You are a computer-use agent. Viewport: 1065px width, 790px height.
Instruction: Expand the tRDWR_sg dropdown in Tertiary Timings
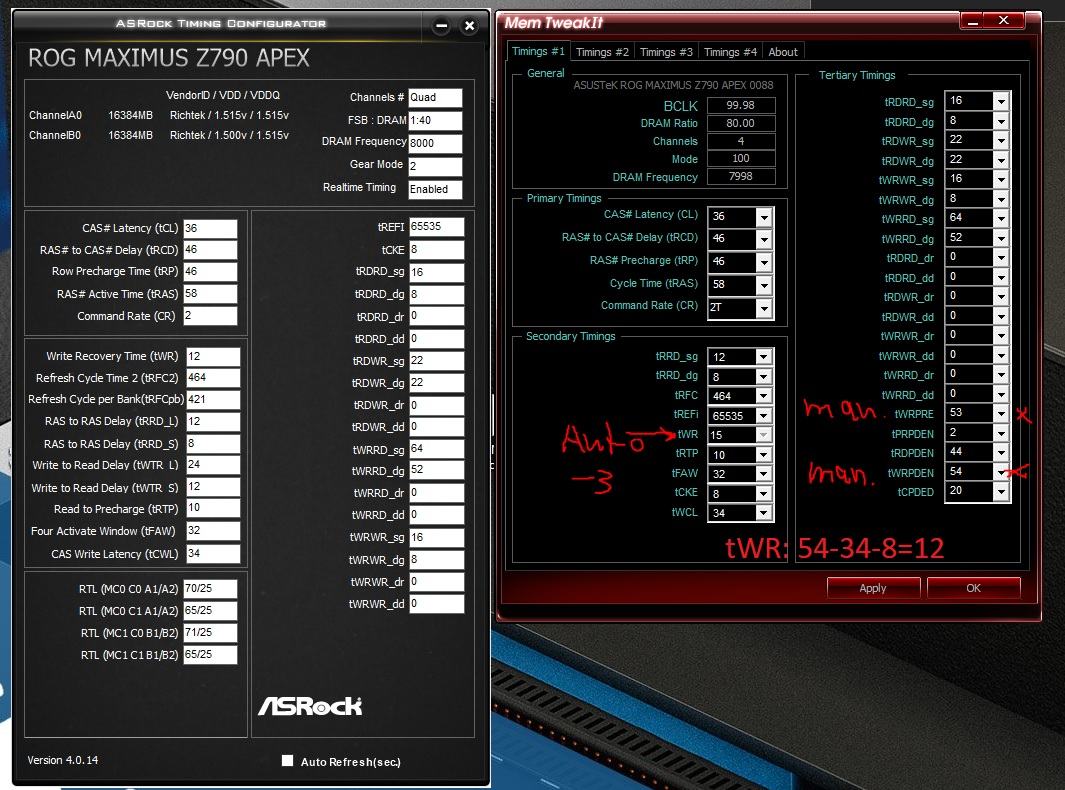point(1001,140)
